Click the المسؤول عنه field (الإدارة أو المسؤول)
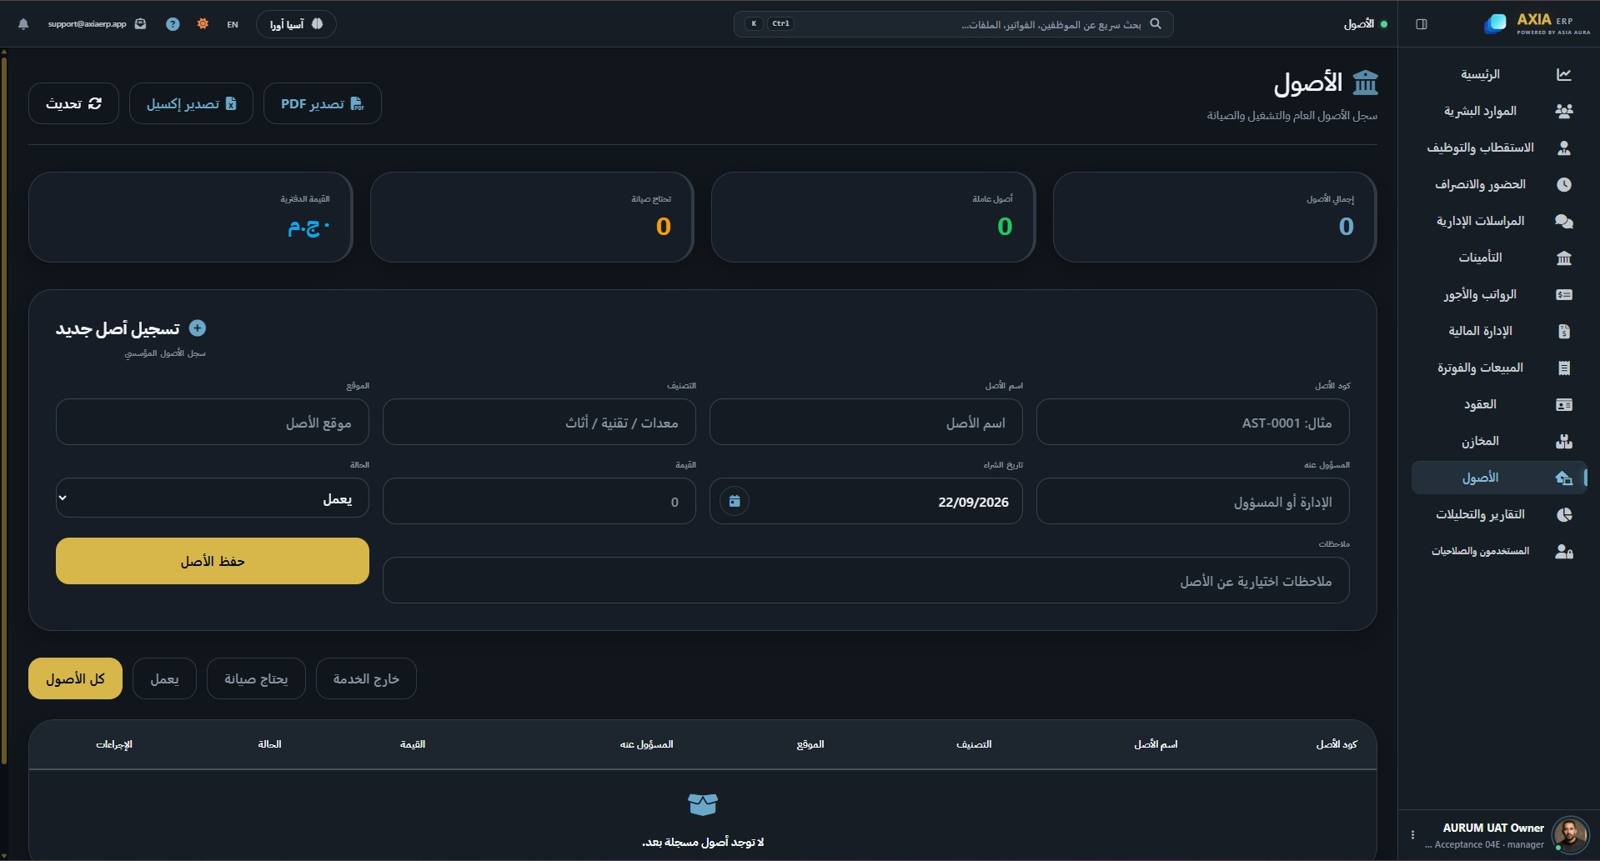The image size is (1600, 861). coord(1193,501)
